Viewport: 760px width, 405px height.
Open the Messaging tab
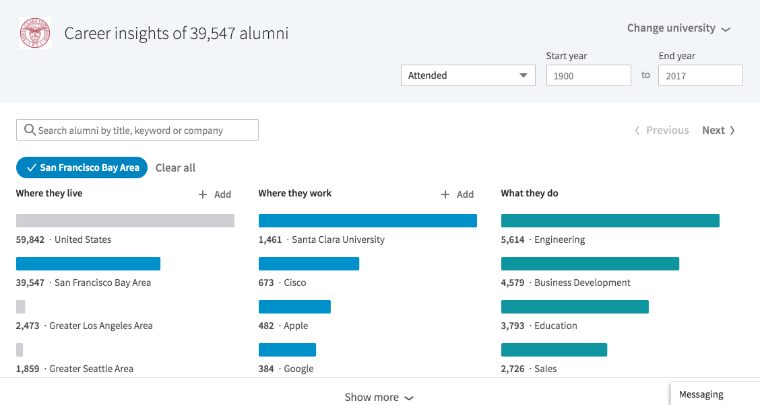click(714, 394)
